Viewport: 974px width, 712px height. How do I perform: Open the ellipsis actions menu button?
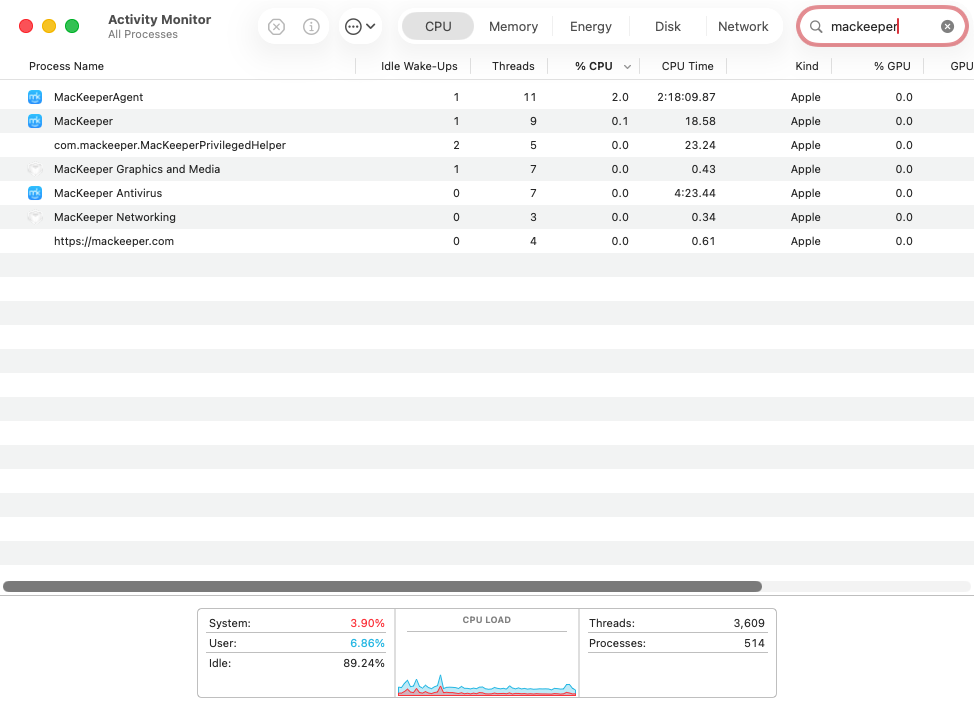pyautogui.click(x=360, y=27)
